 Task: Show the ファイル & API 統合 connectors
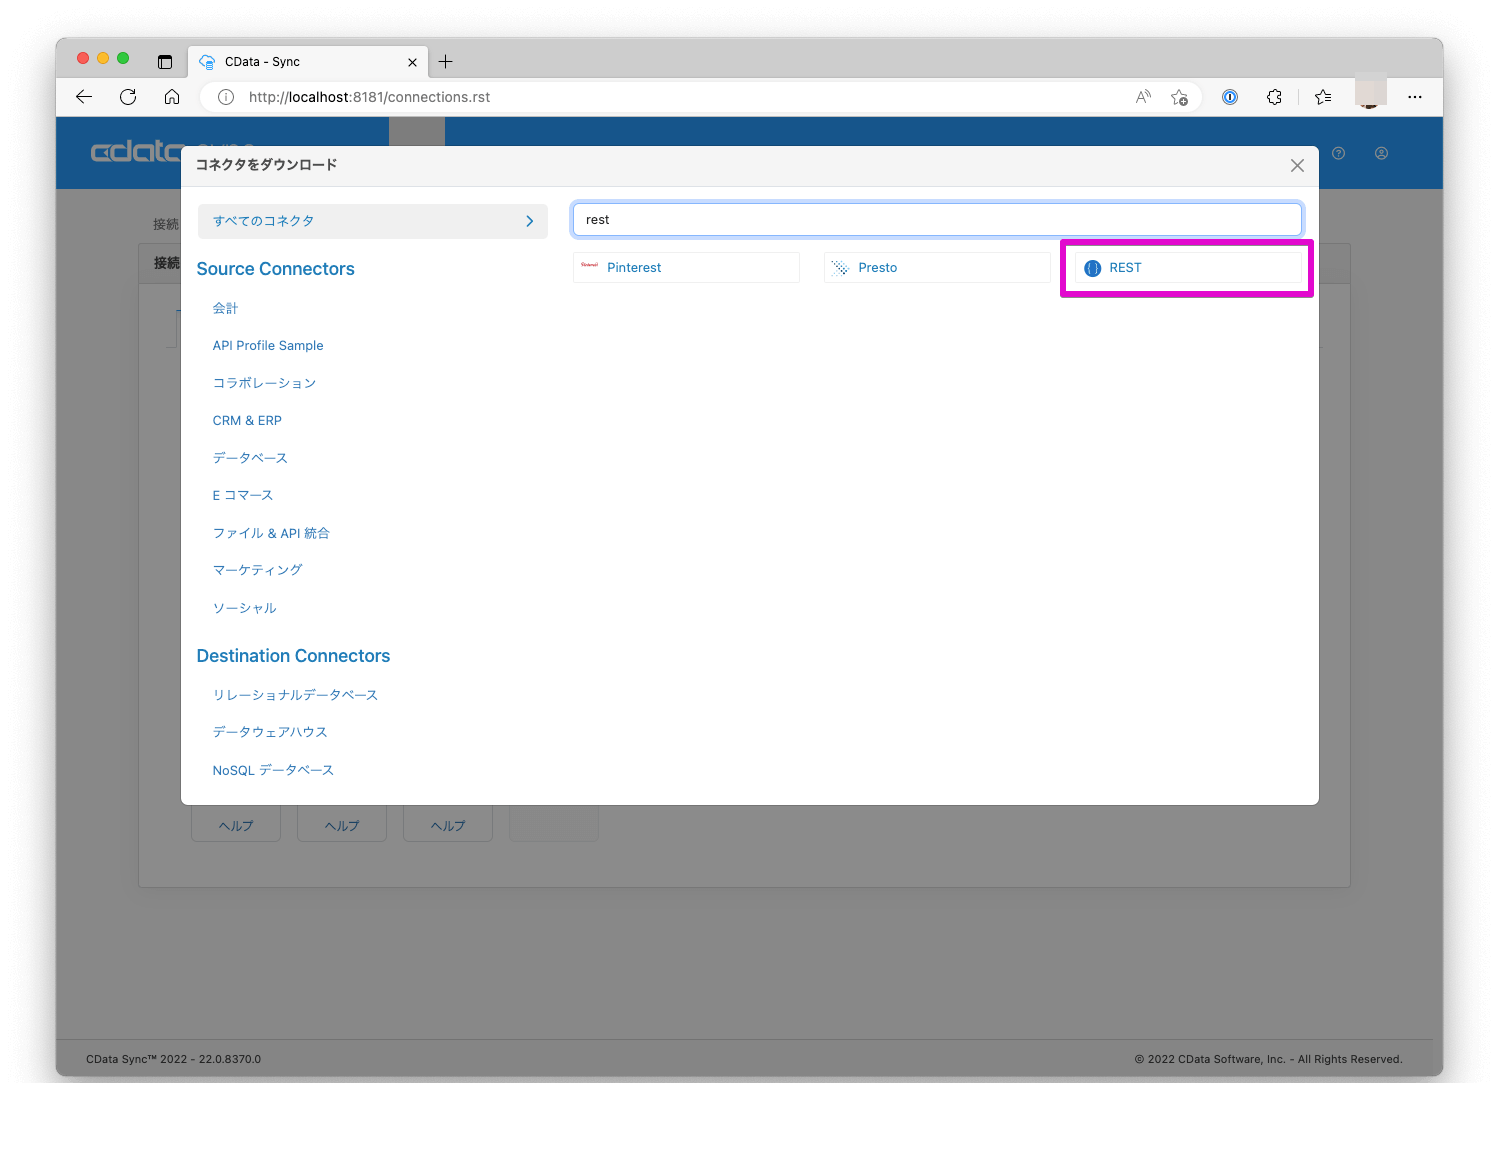tap(271, 533)
